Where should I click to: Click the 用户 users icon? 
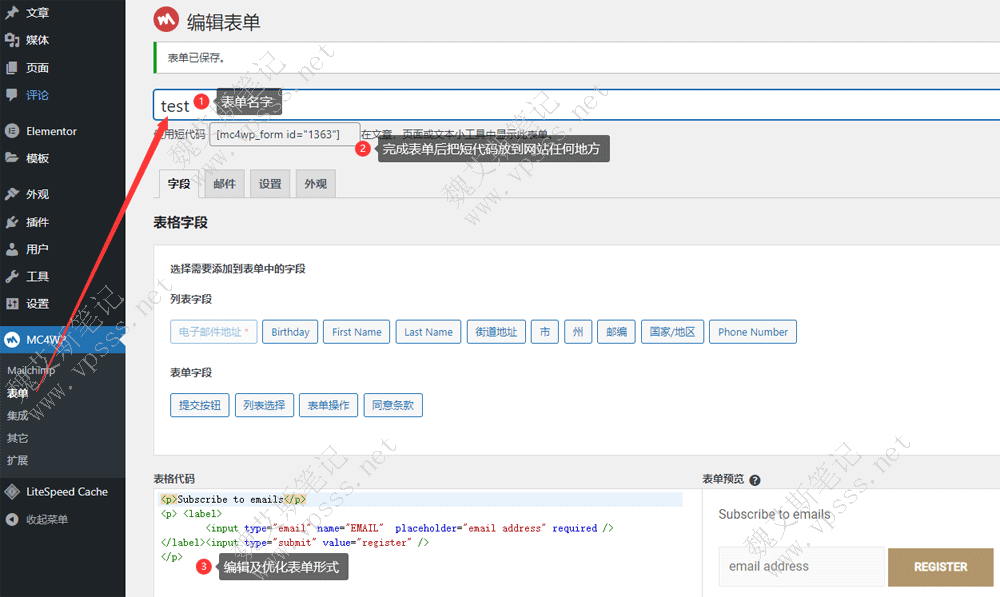(x=12, y=249)
